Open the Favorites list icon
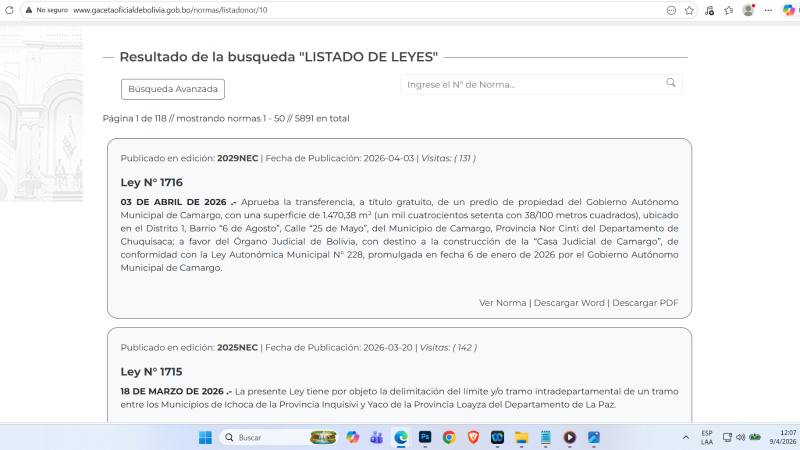The image size is (800, 450). (x=729, y=10)
